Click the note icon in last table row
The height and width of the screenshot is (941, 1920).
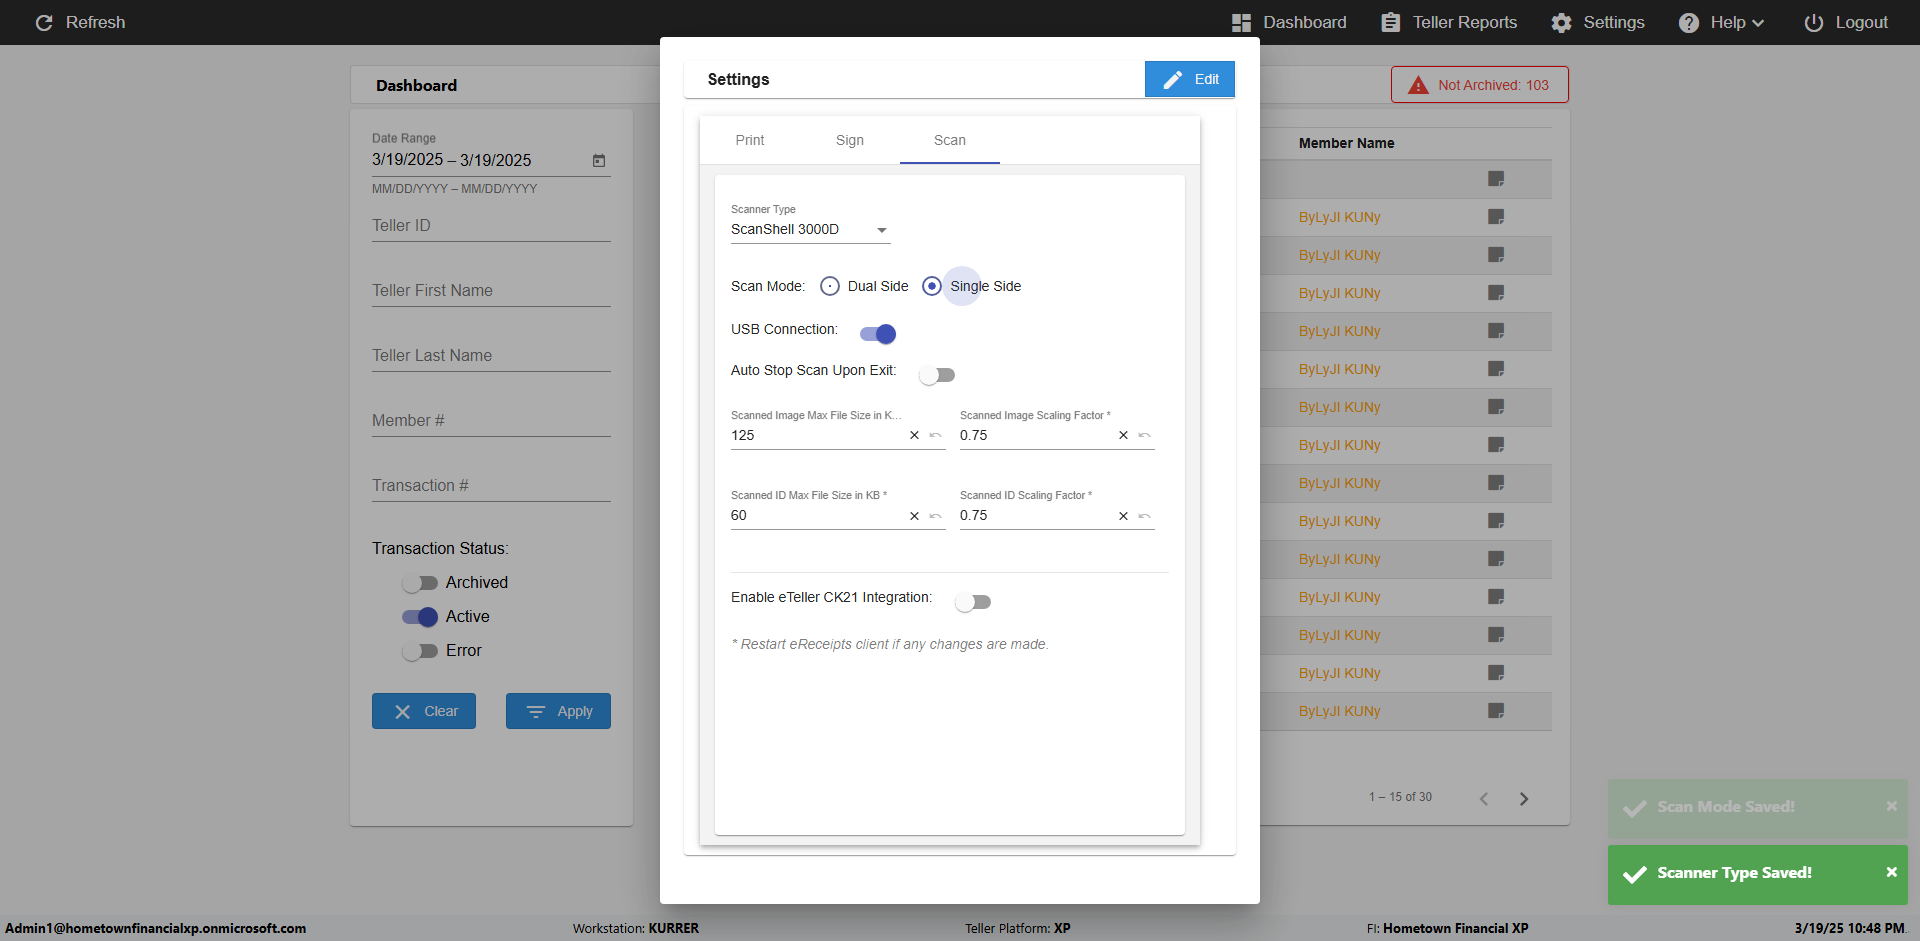1496,711
